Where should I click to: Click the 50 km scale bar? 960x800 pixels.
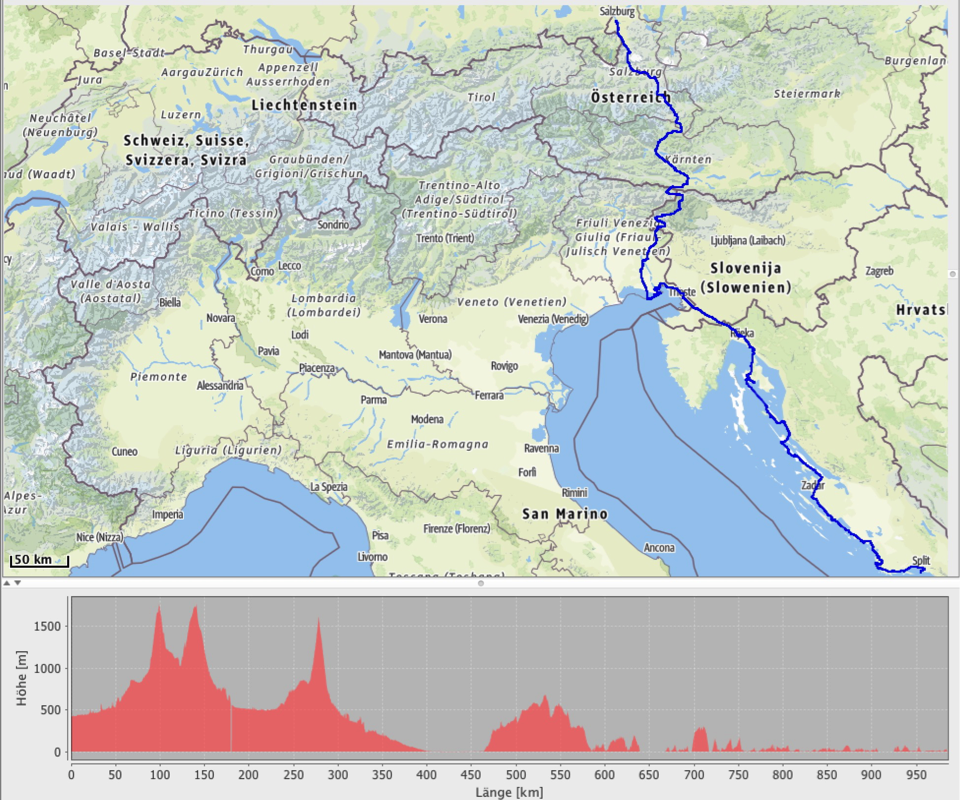(39, 560)
